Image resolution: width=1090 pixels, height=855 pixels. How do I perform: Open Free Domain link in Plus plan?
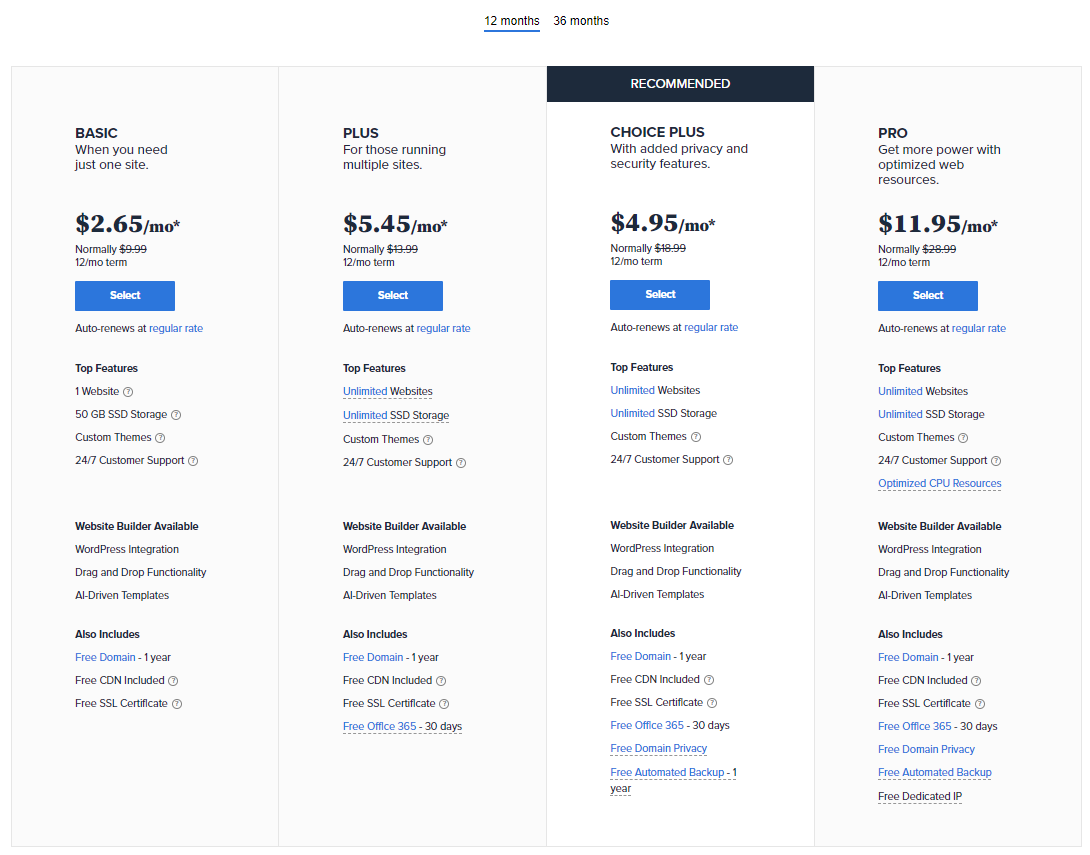(373, 658)
